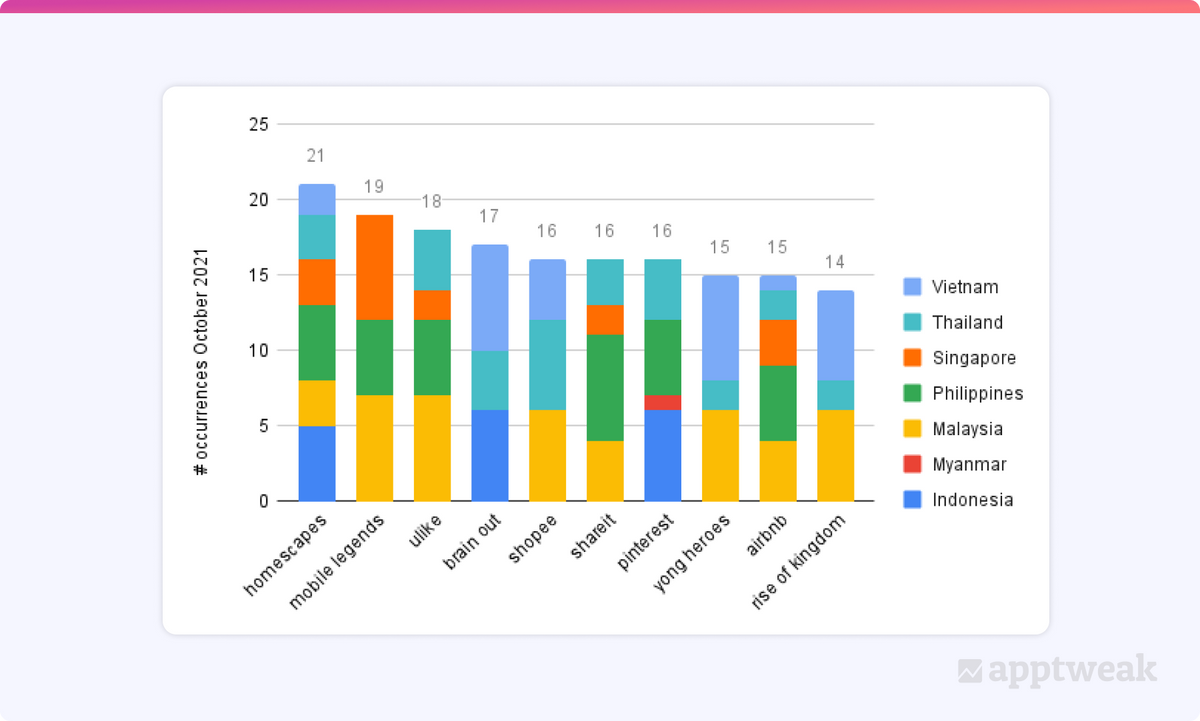This screenshot has width=1200, height=721.
Task: Click the y-axis title occurrences October 2021
Action: click(202, 361)
